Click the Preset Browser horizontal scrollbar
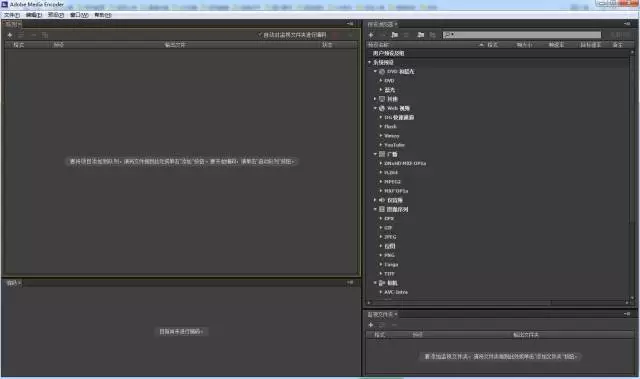 [x=461, y=303]
